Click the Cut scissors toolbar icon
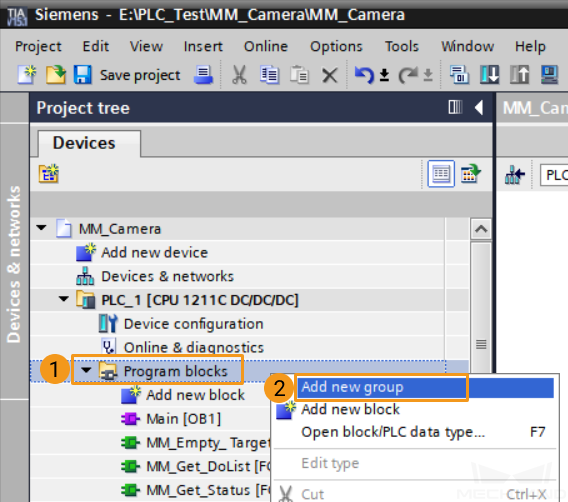The image size is (568, 502). 239,75
